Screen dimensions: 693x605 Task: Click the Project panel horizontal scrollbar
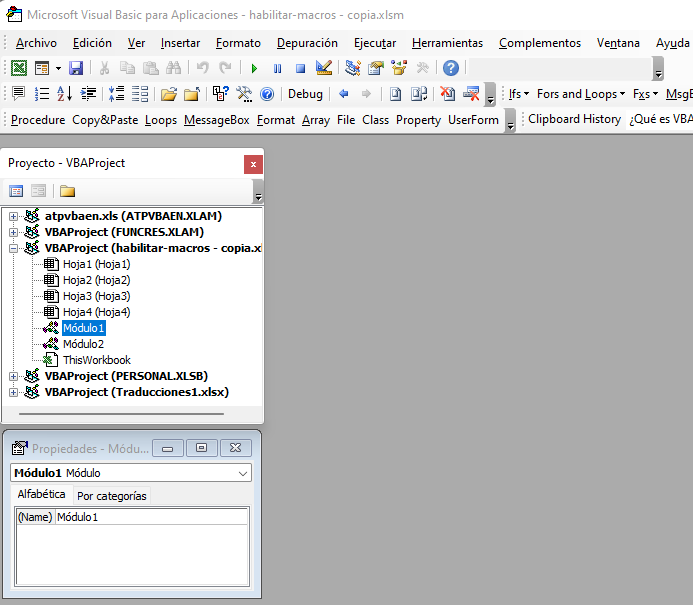pos(121,414)
